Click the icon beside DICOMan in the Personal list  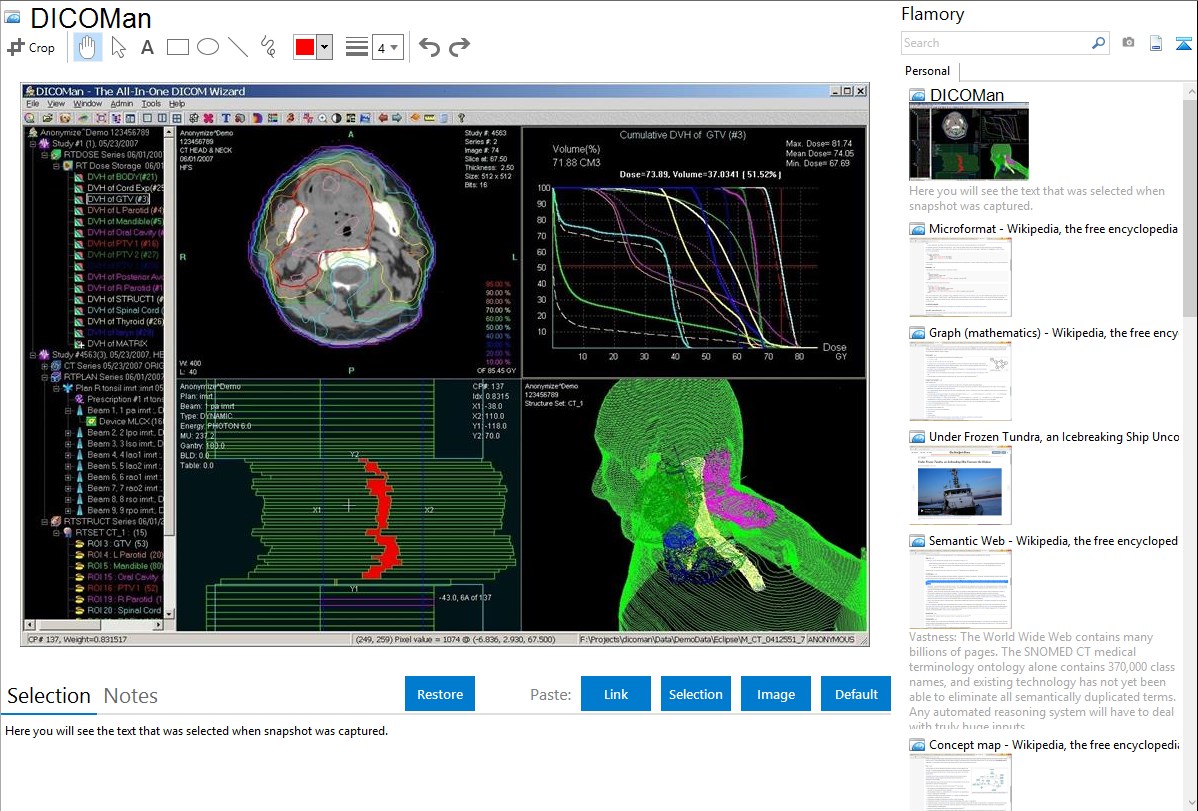pos(917,96)
